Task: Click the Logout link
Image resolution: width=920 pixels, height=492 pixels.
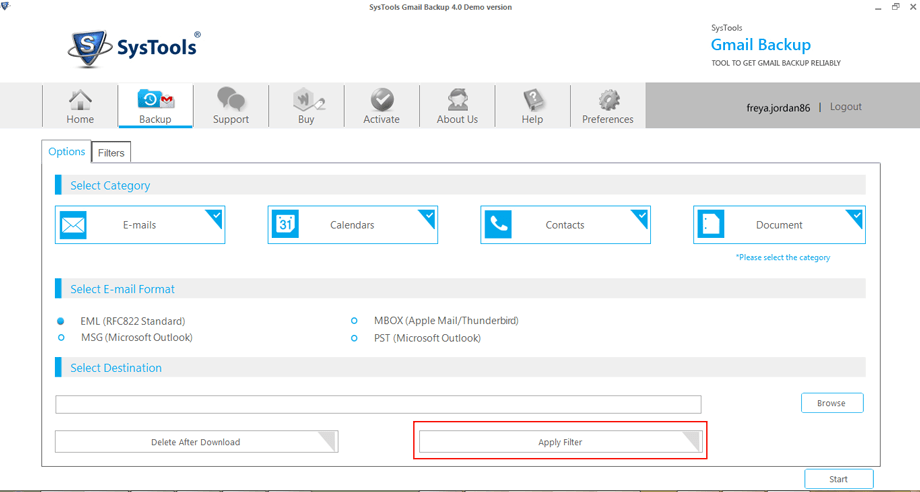Action: 845,107
